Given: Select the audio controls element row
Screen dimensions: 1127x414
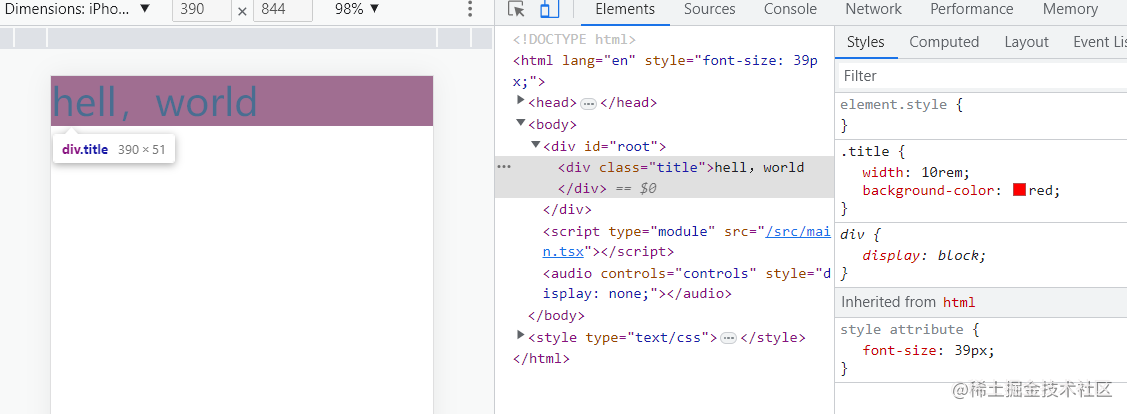Looking at the screenshot, I should (664, 283).
